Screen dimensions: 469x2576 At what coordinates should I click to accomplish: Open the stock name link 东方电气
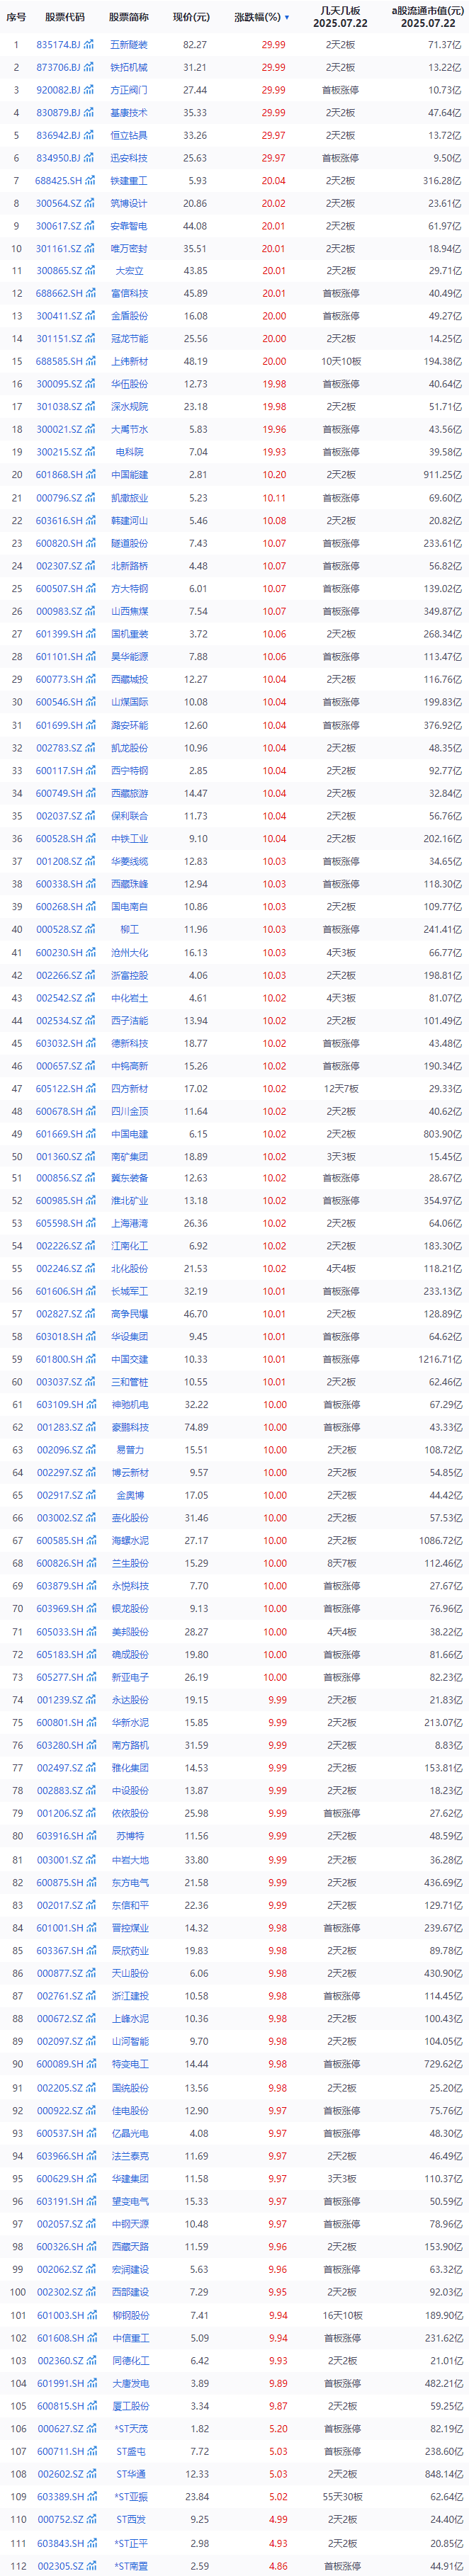click(x=129, y=1883)
